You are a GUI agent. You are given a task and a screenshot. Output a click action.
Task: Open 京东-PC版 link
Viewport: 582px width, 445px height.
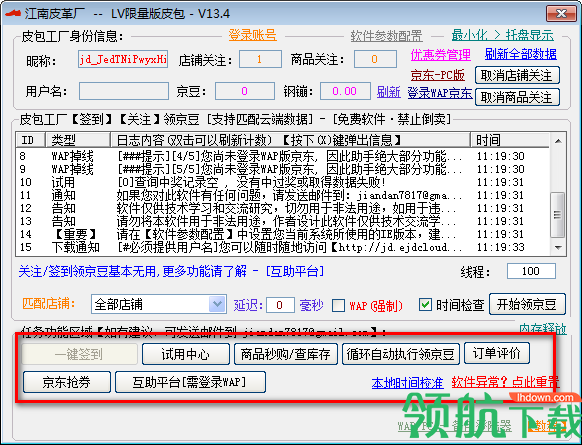coord(438,75)
